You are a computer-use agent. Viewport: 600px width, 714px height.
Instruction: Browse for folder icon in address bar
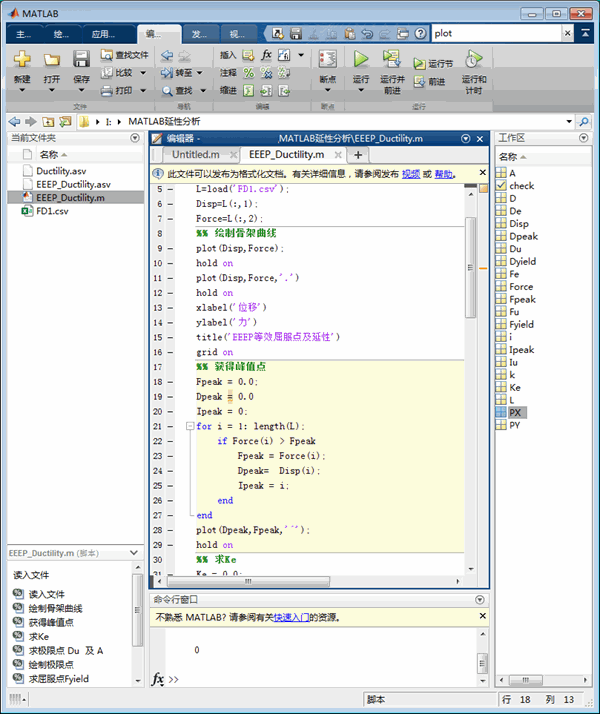tap(66, 122)
